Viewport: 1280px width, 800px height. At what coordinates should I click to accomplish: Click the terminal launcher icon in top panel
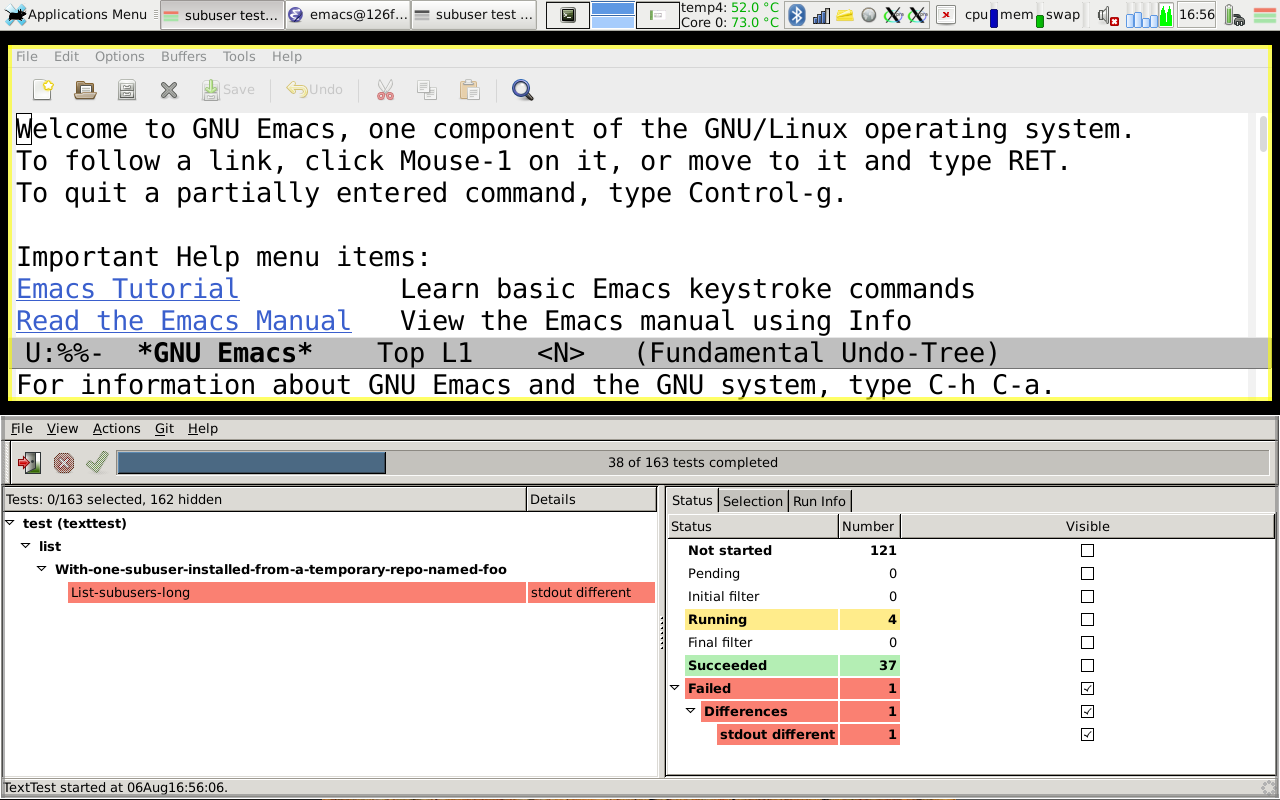pos(568,15)
